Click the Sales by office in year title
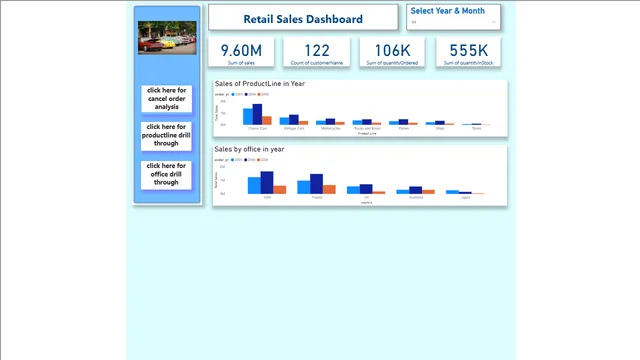The image size is (640, 360). pyautogui.click(x=249, y=149)
